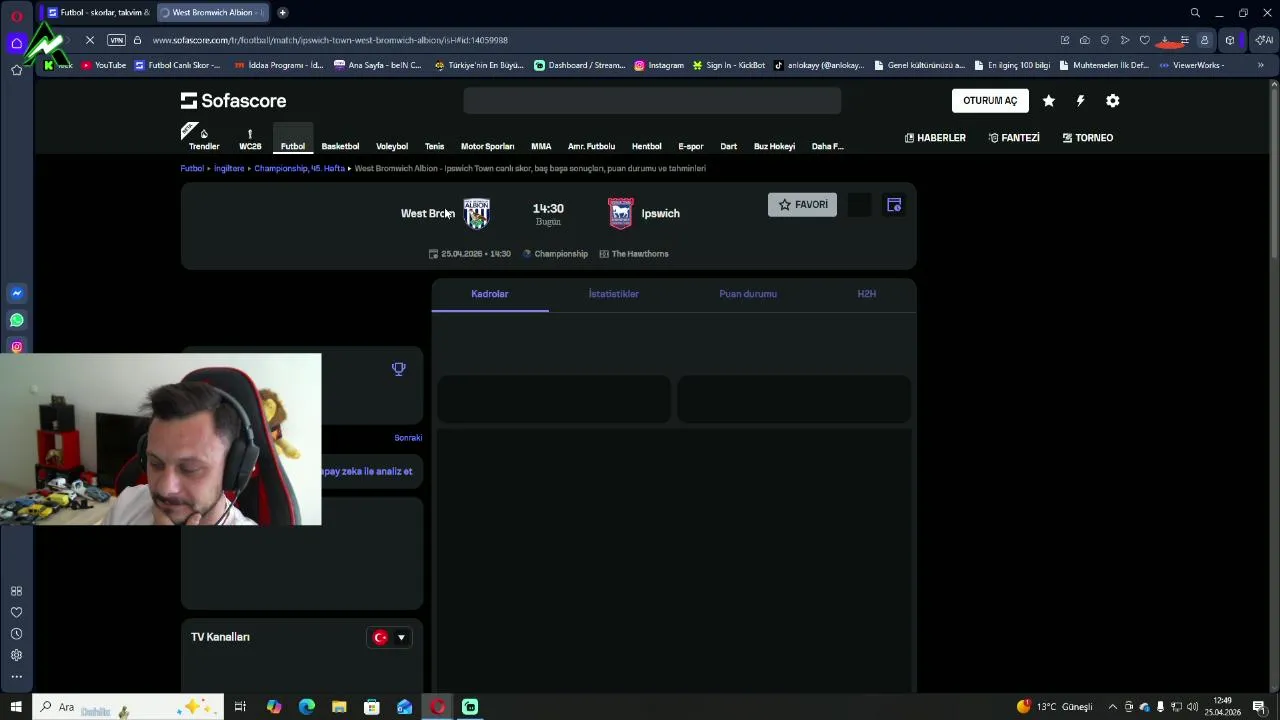Select Hentbol sport tab
Viewport: 1280px width, 720px height.
(x=646, y=146)
